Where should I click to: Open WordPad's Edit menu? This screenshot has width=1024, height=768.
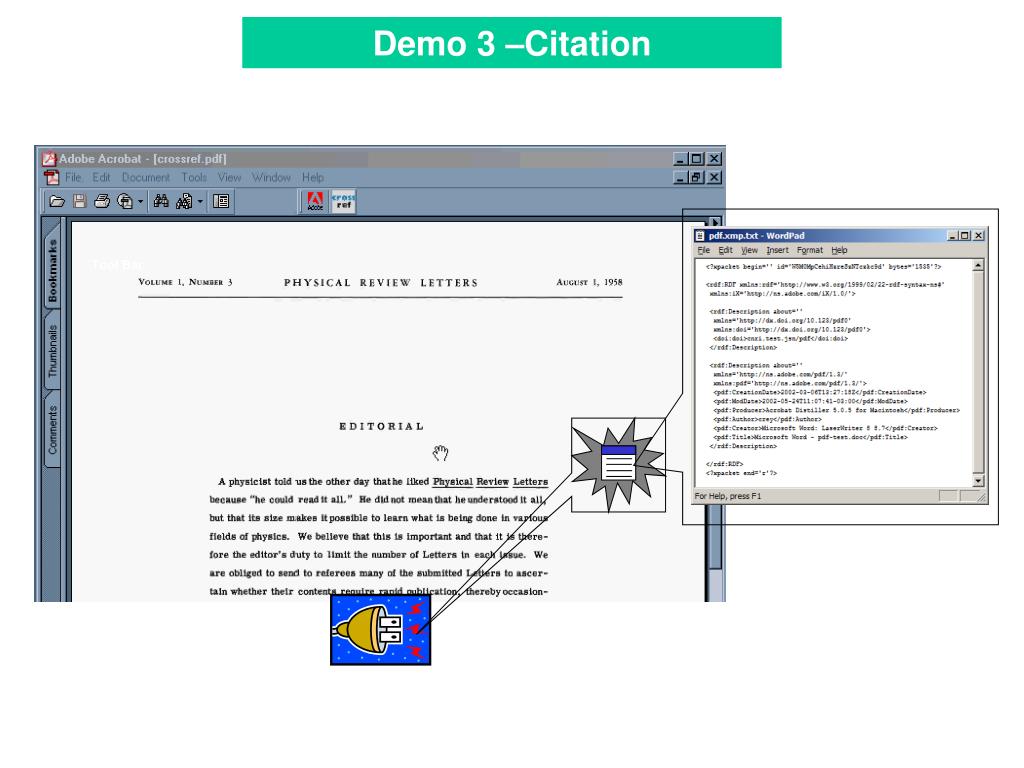726,250
